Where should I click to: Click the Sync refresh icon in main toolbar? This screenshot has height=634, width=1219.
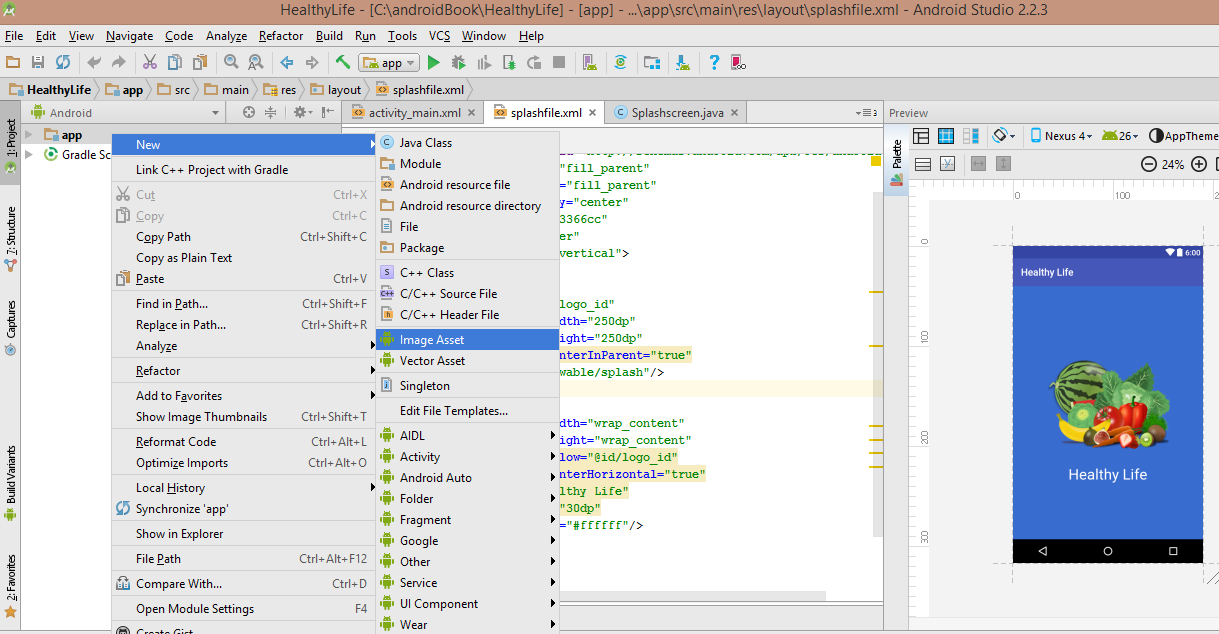coord(63,62)
